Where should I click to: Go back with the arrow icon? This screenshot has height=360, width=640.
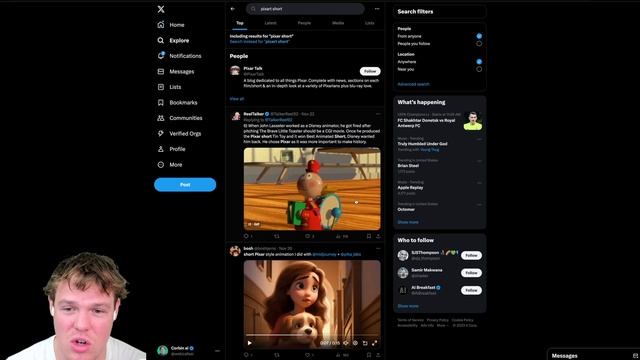tap(233, 9)
